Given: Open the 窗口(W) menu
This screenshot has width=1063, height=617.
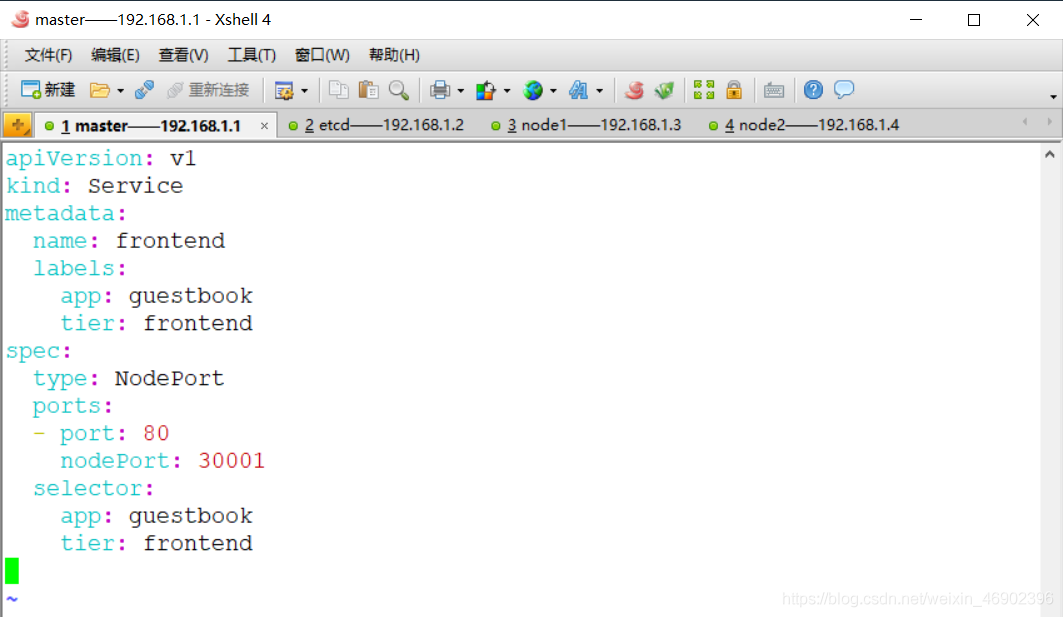Looking at the screenshot, I should pyautogui.click(x=322, y=55).
